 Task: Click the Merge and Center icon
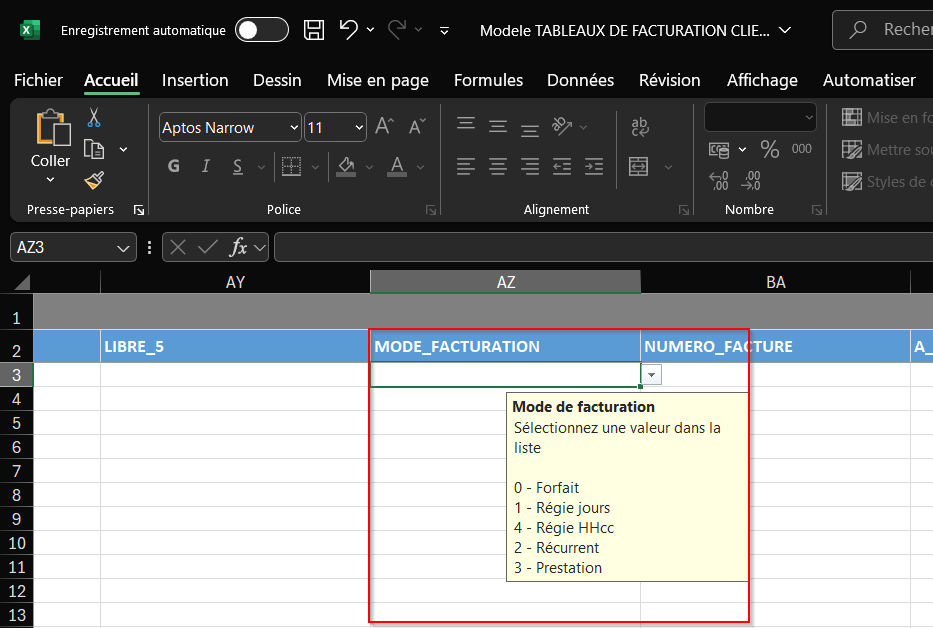(639, 166)
